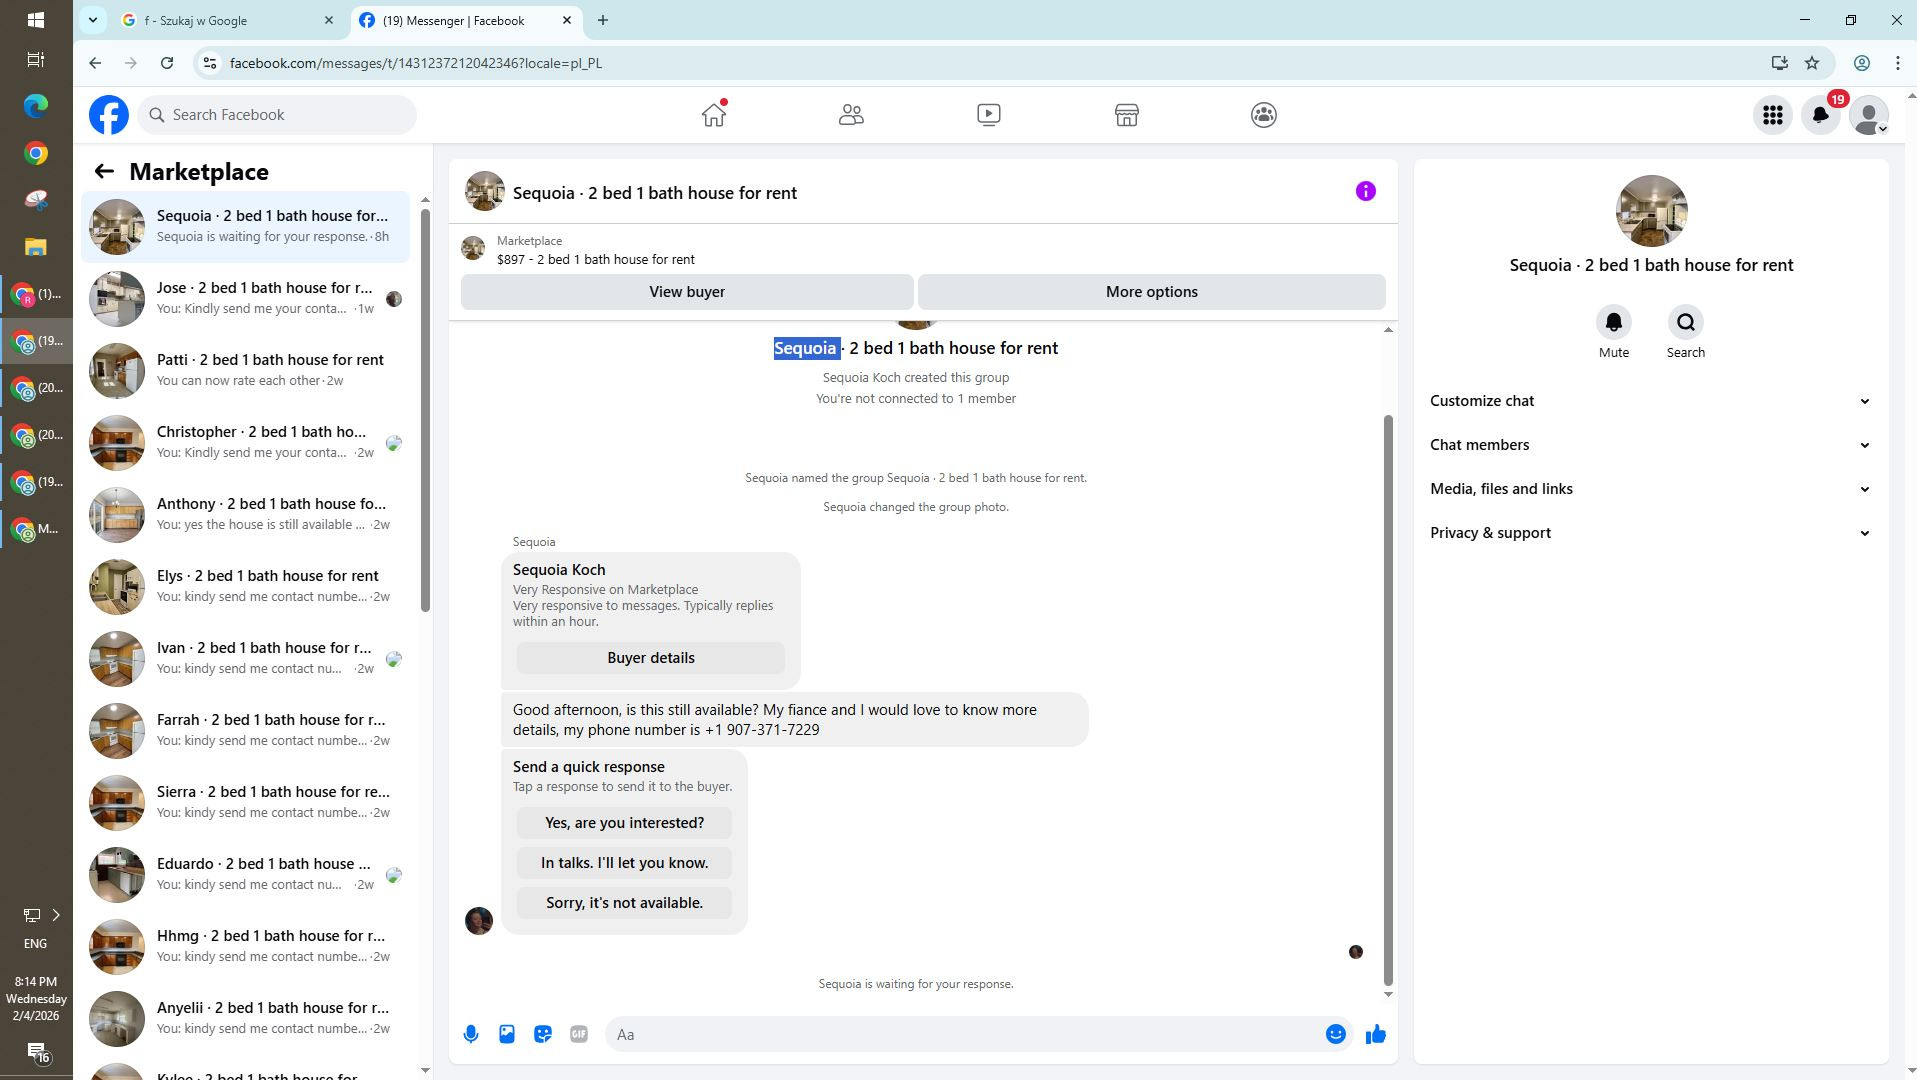
Task: Open Elys's conversation in list
Action: pyautogui.click(x=245, y=587)
